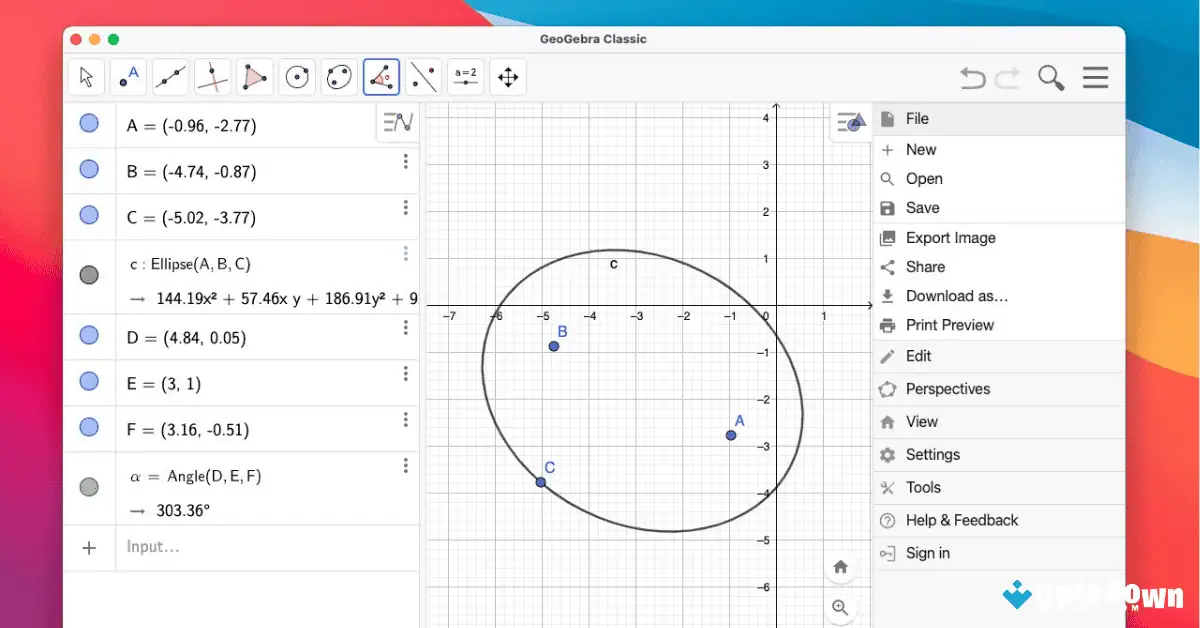This screenshot has height=628, width=1200.
Task: Click Sign in at menu bottom
Action: (926, 553)
